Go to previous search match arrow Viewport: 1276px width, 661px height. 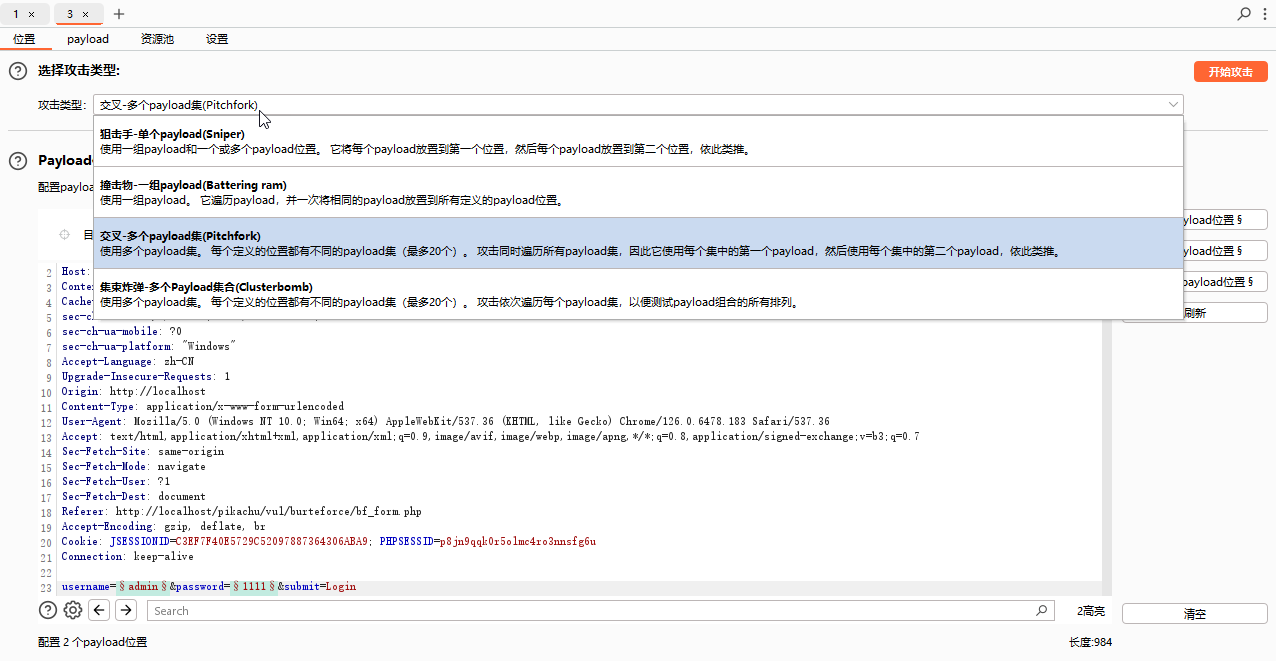click(99, 610)
